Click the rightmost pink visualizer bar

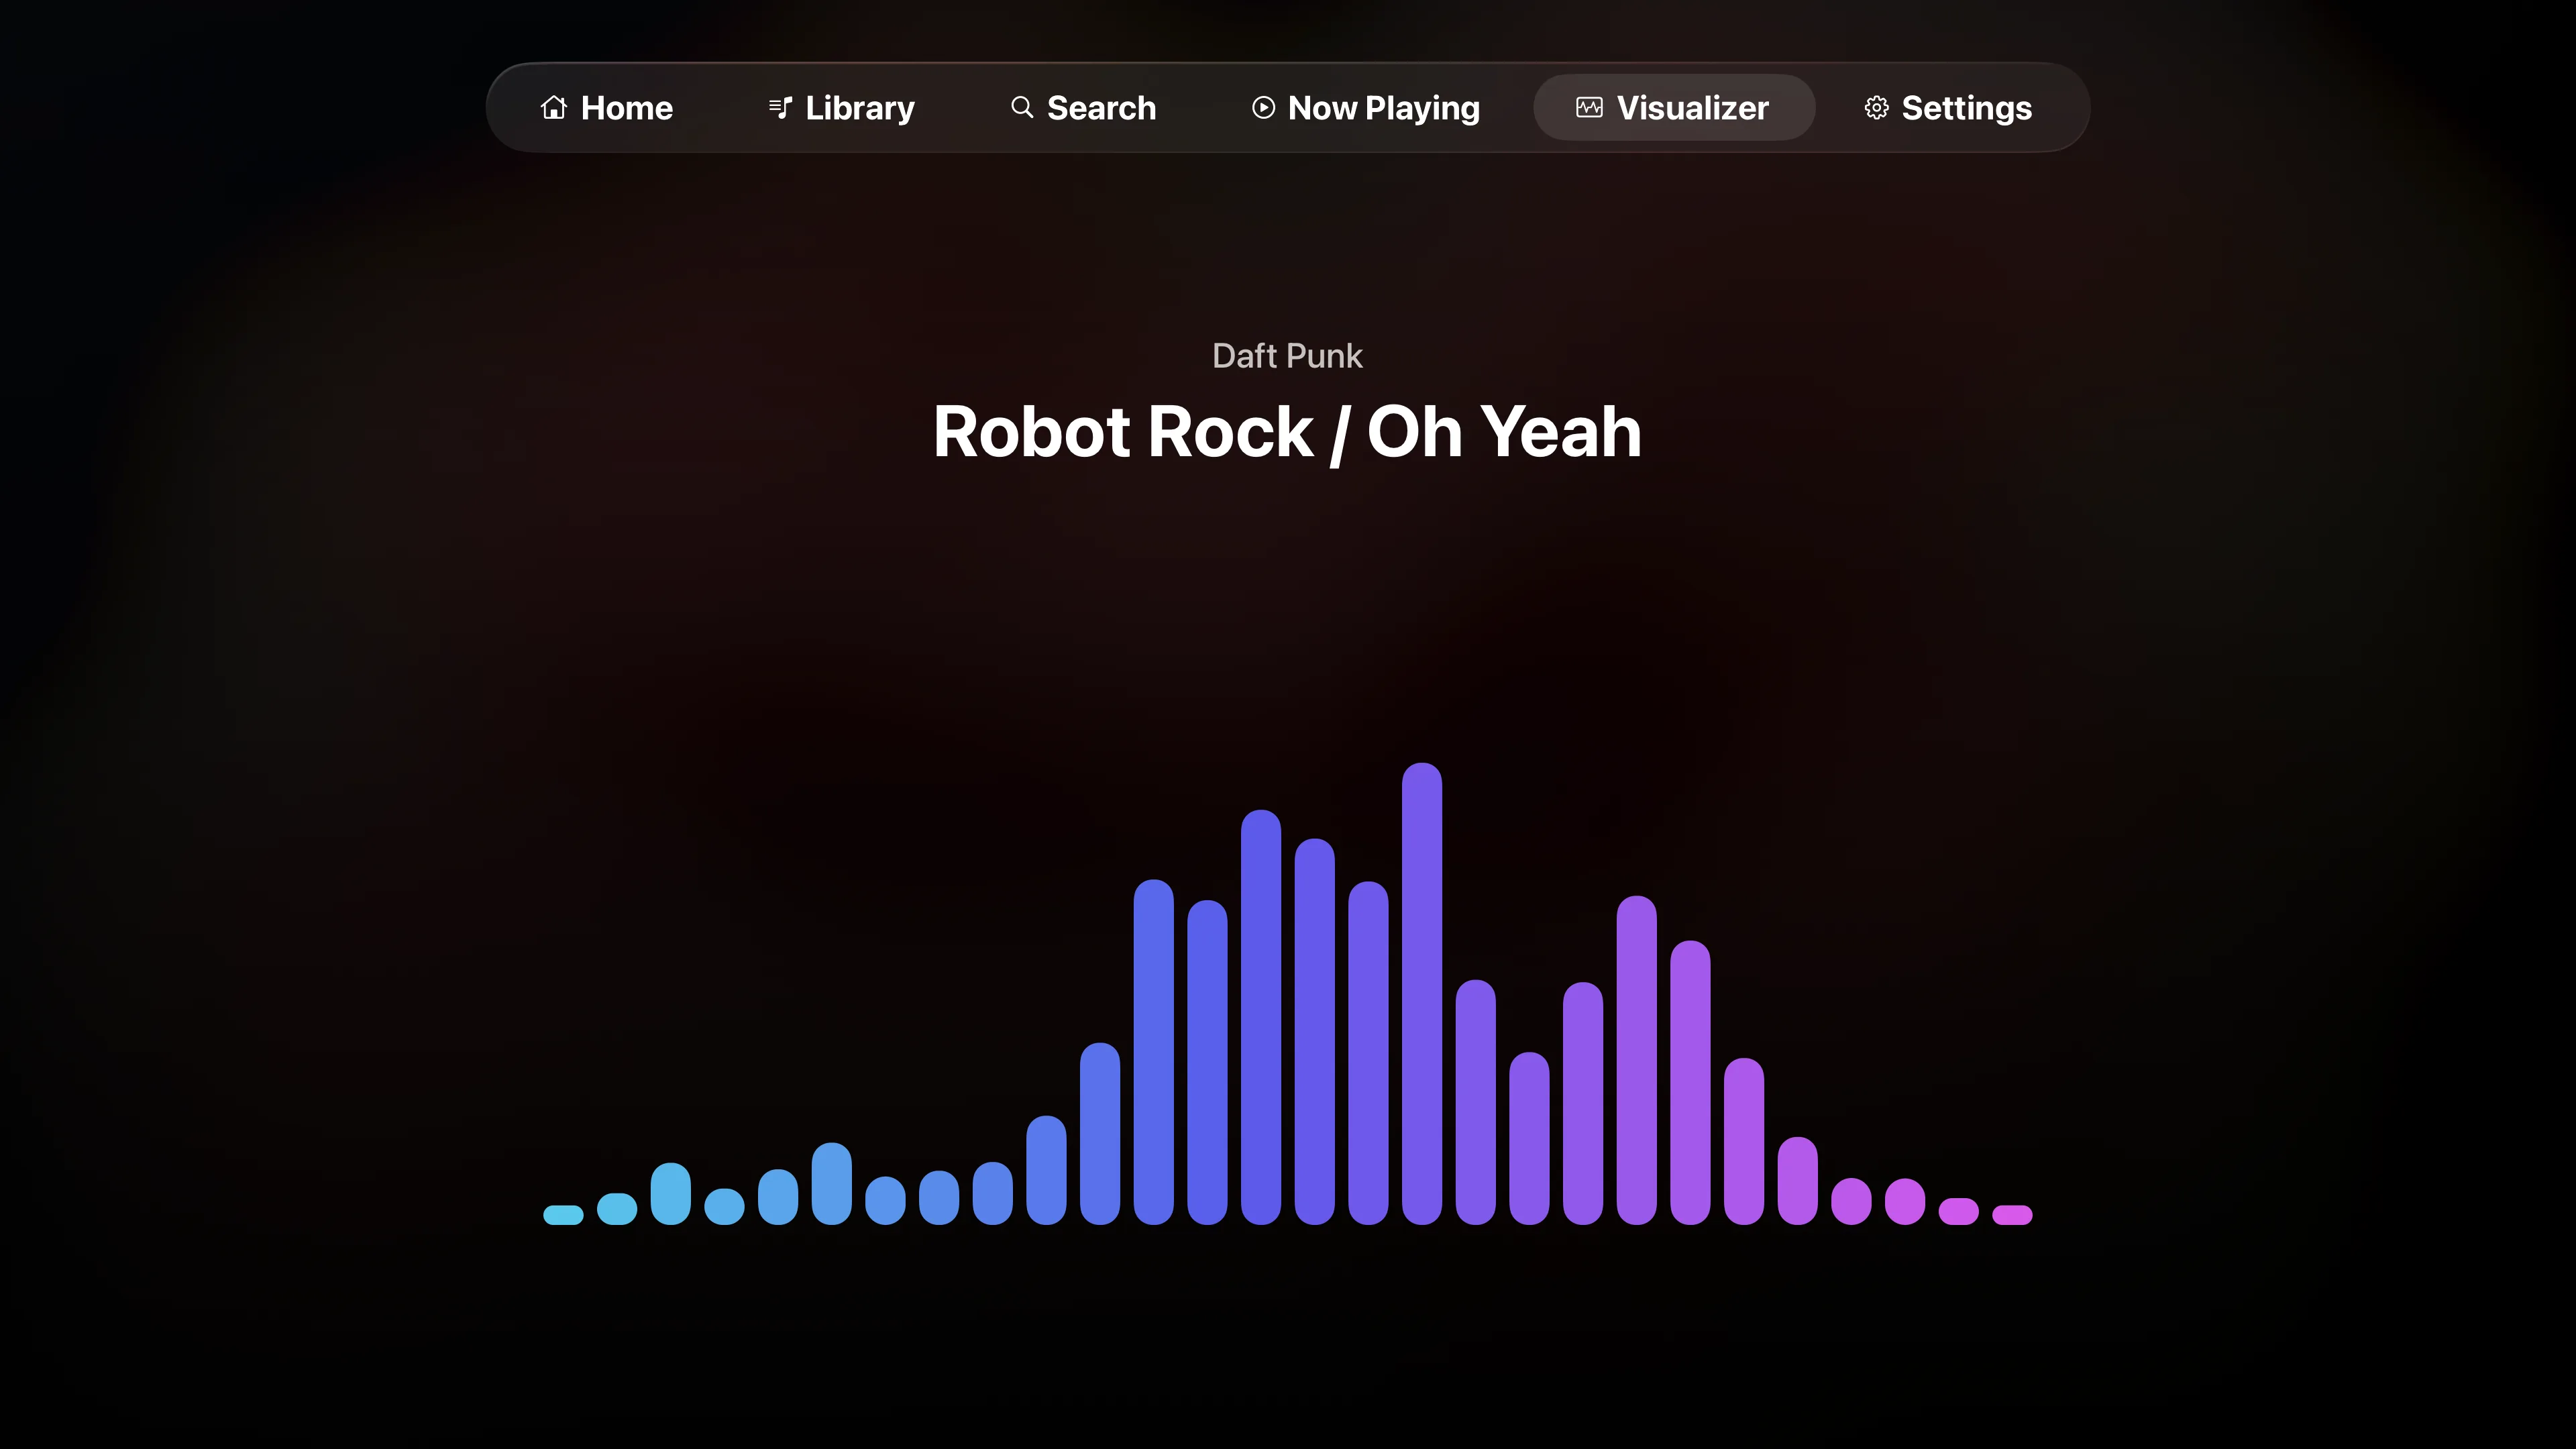coord(2012,1215)
